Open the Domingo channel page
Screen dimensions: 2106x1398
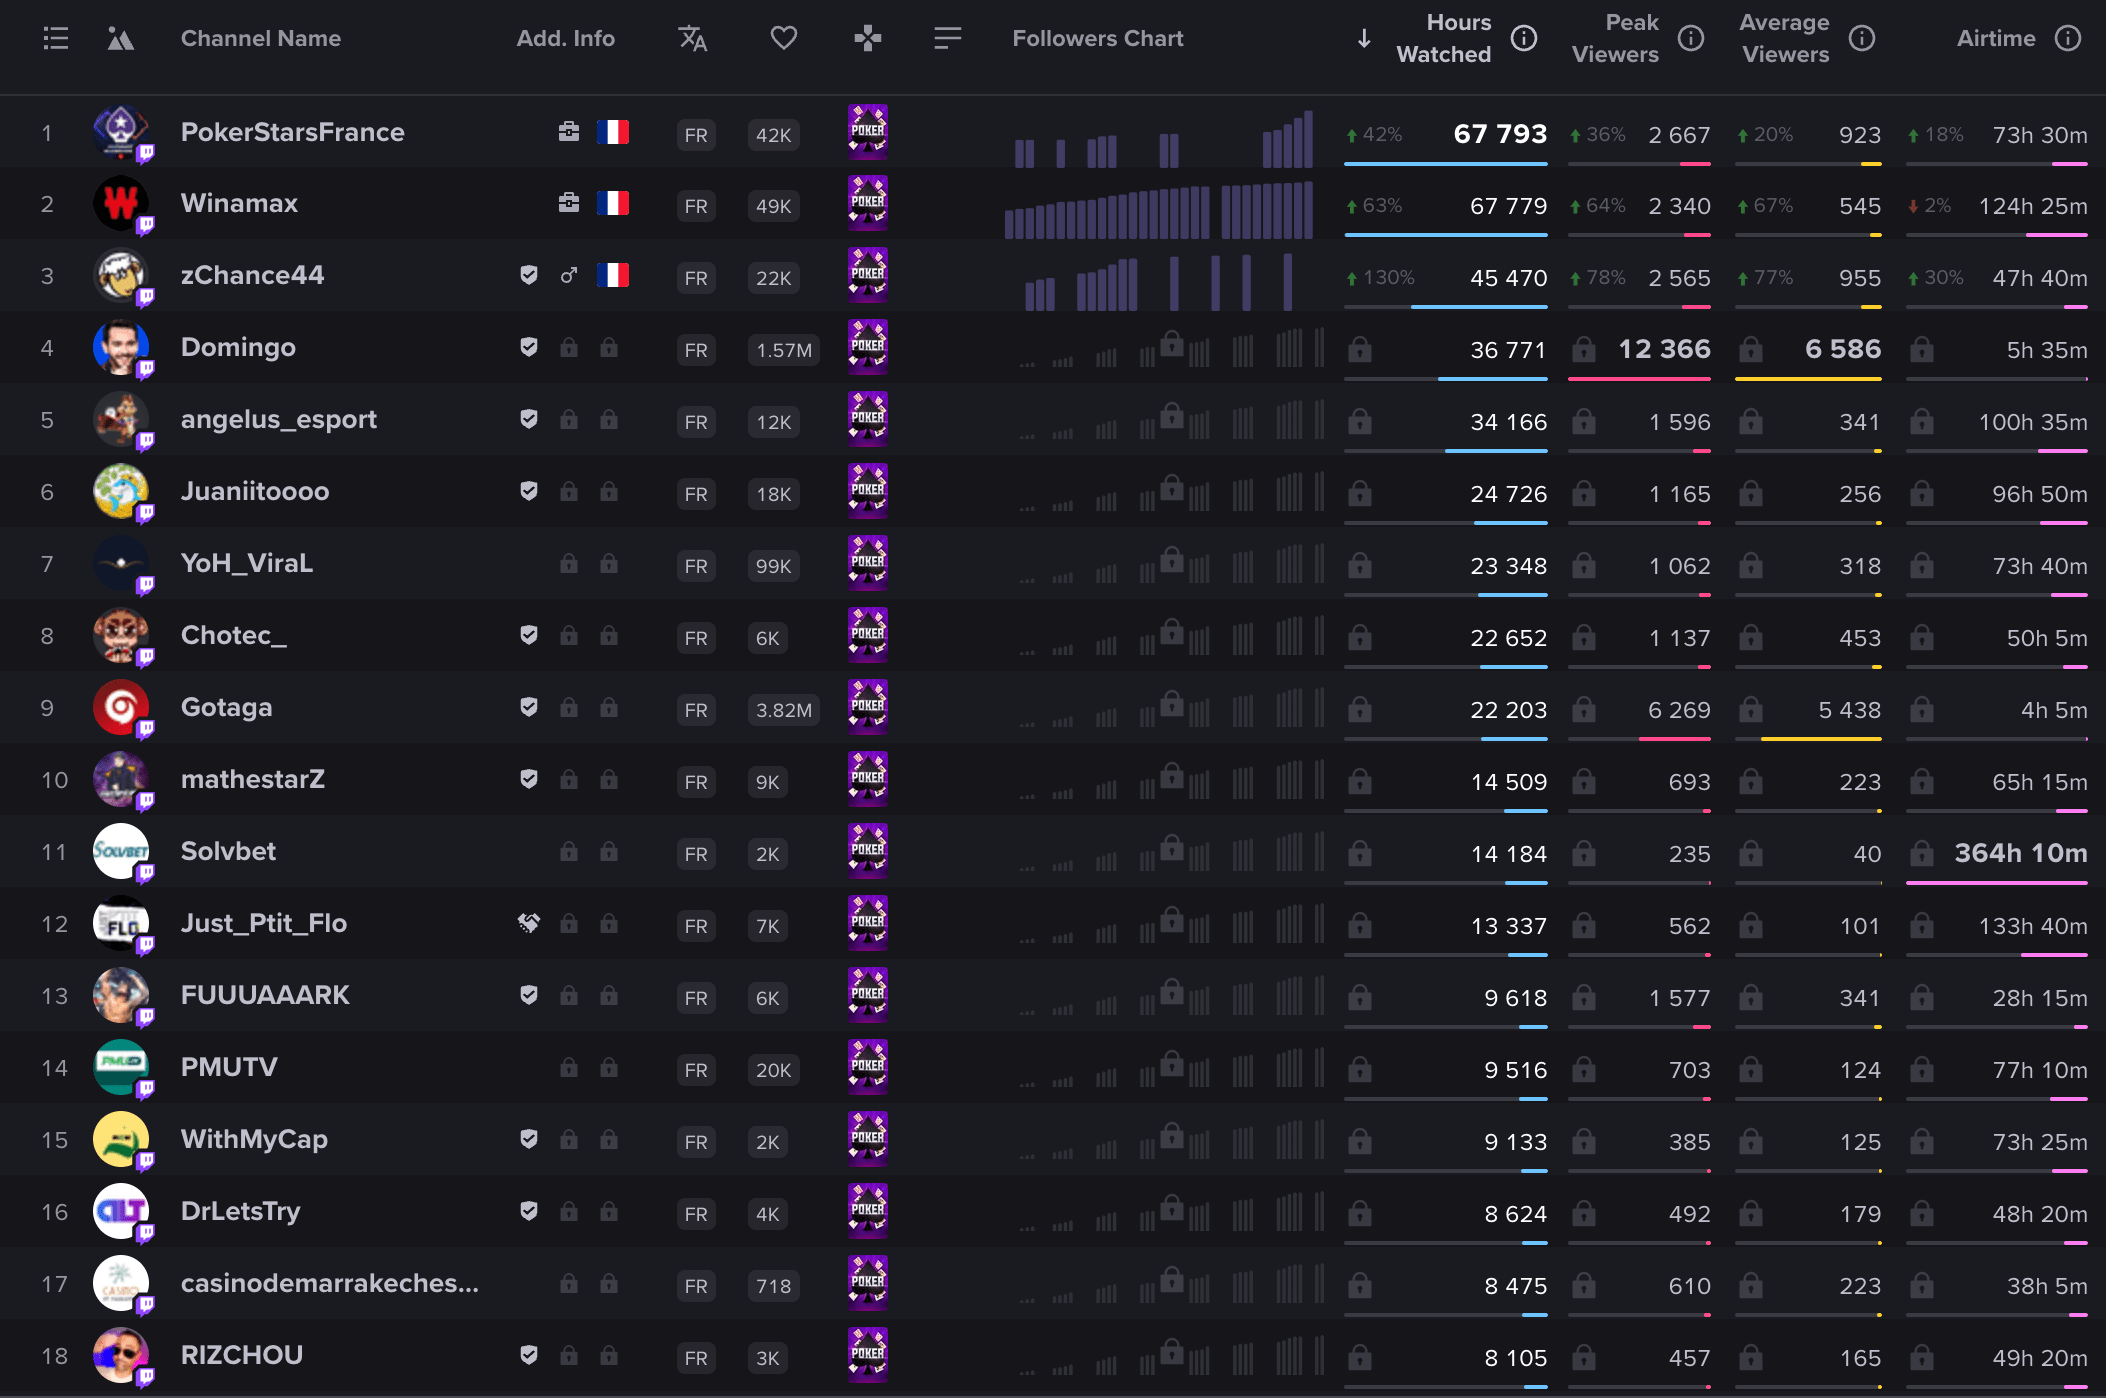tap(238, 347)
